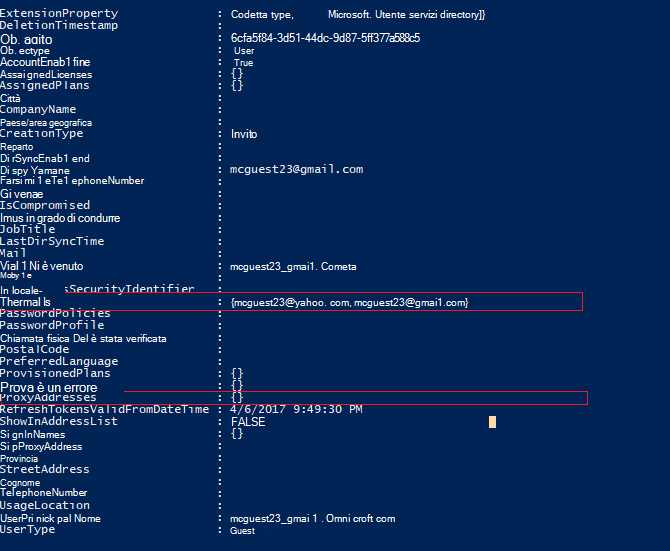
Task: Click the UserPrincipalName value at bottom
Action: (312, 519)
